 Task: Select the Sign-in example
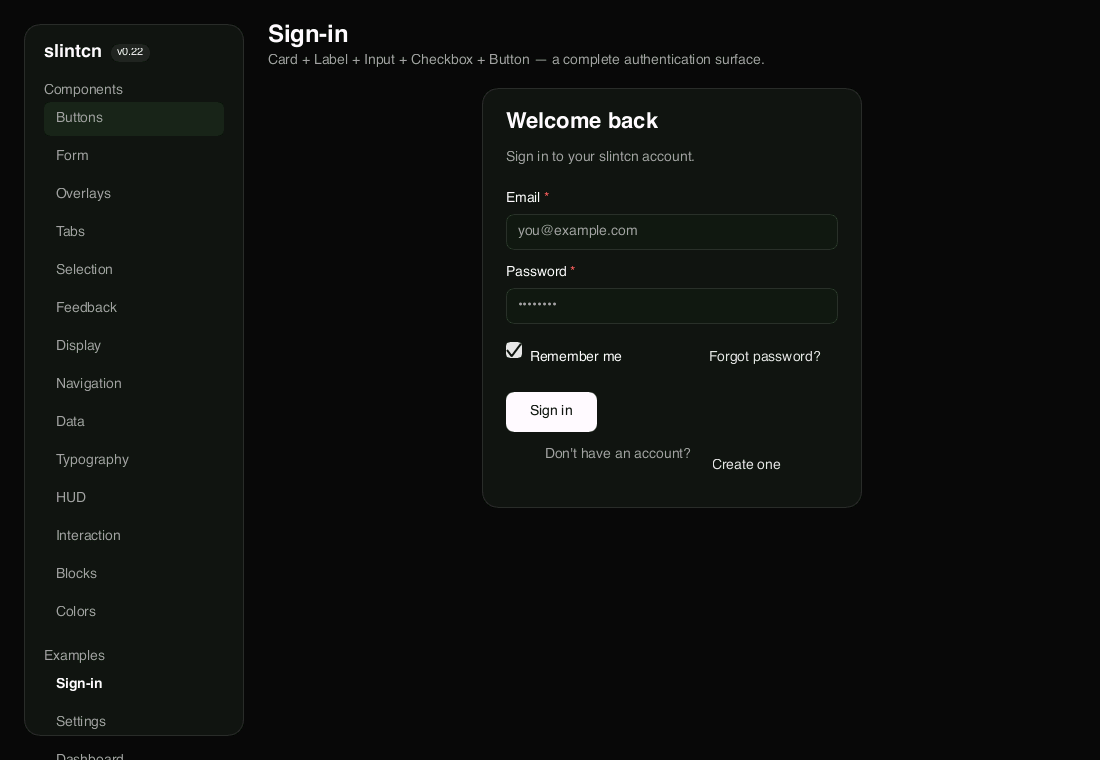(x=134, y=684)
